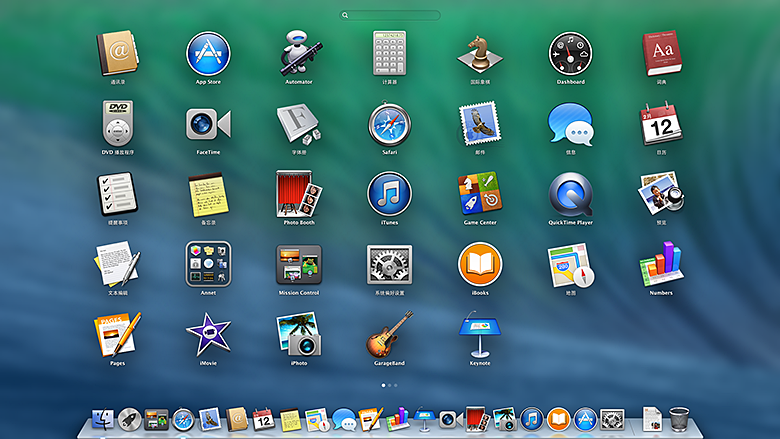
Task: Open App Store in the Dock
Action: 585,420
